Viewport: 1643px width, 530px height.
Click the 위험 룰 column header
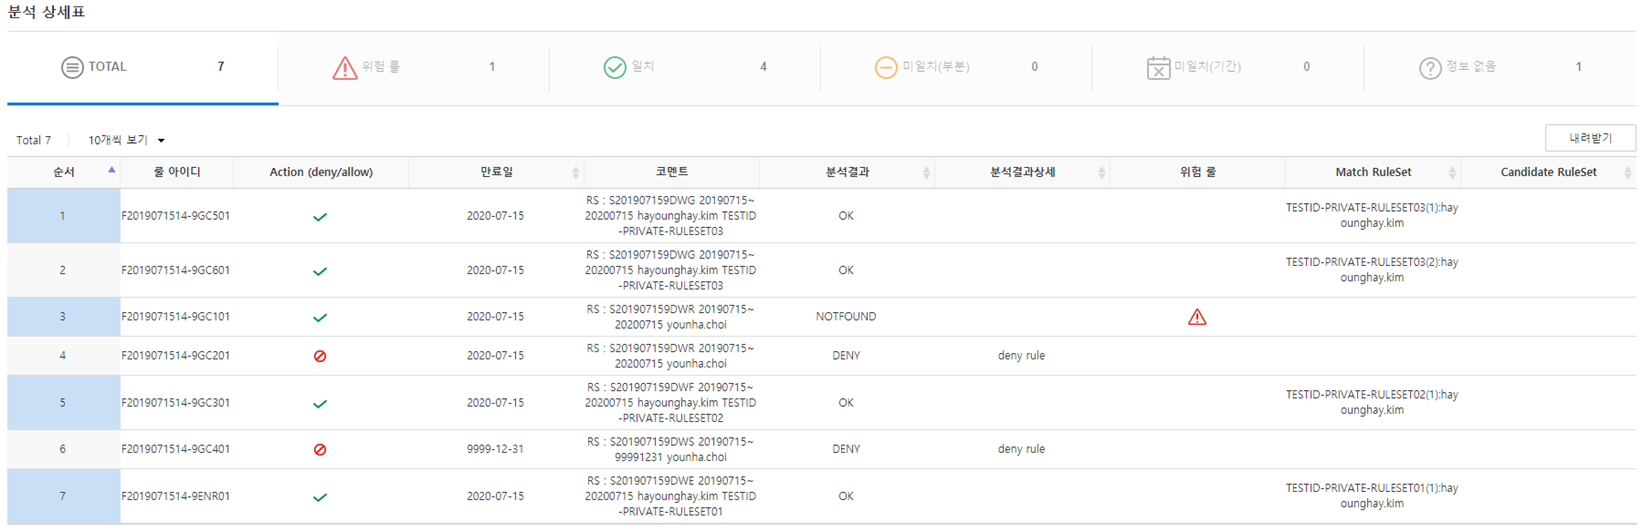pos(1198,172)
